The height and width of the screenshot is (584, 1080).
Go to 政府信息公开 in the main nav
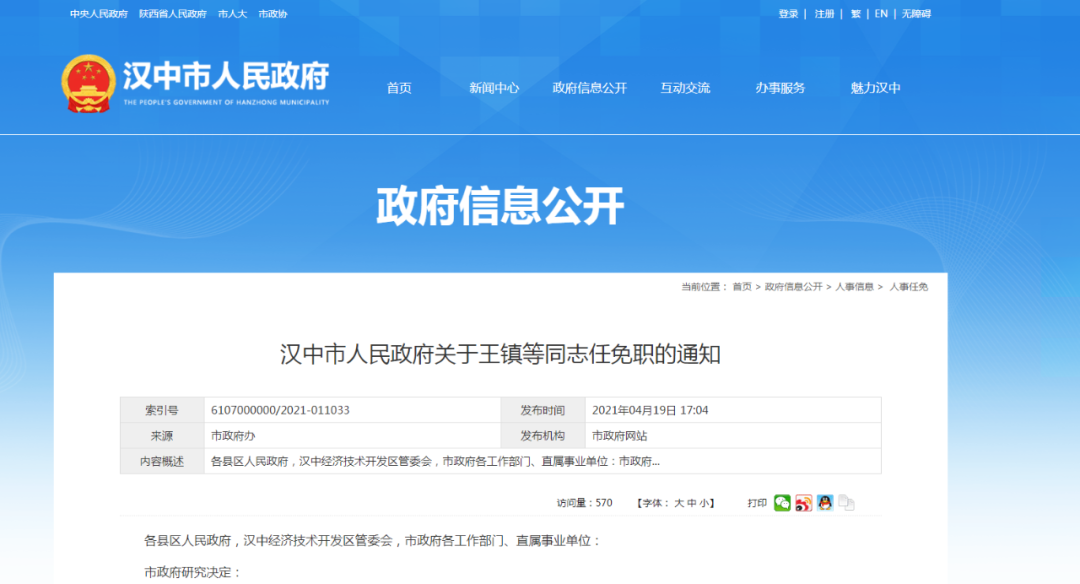(x=590, y=88)
